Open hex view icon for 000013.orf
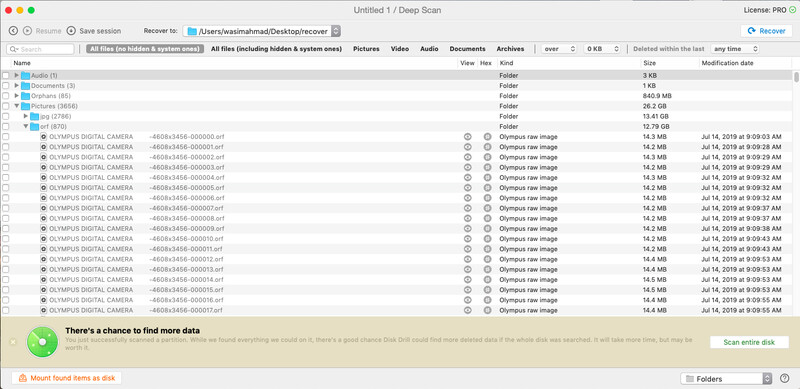 click(487, 270)
